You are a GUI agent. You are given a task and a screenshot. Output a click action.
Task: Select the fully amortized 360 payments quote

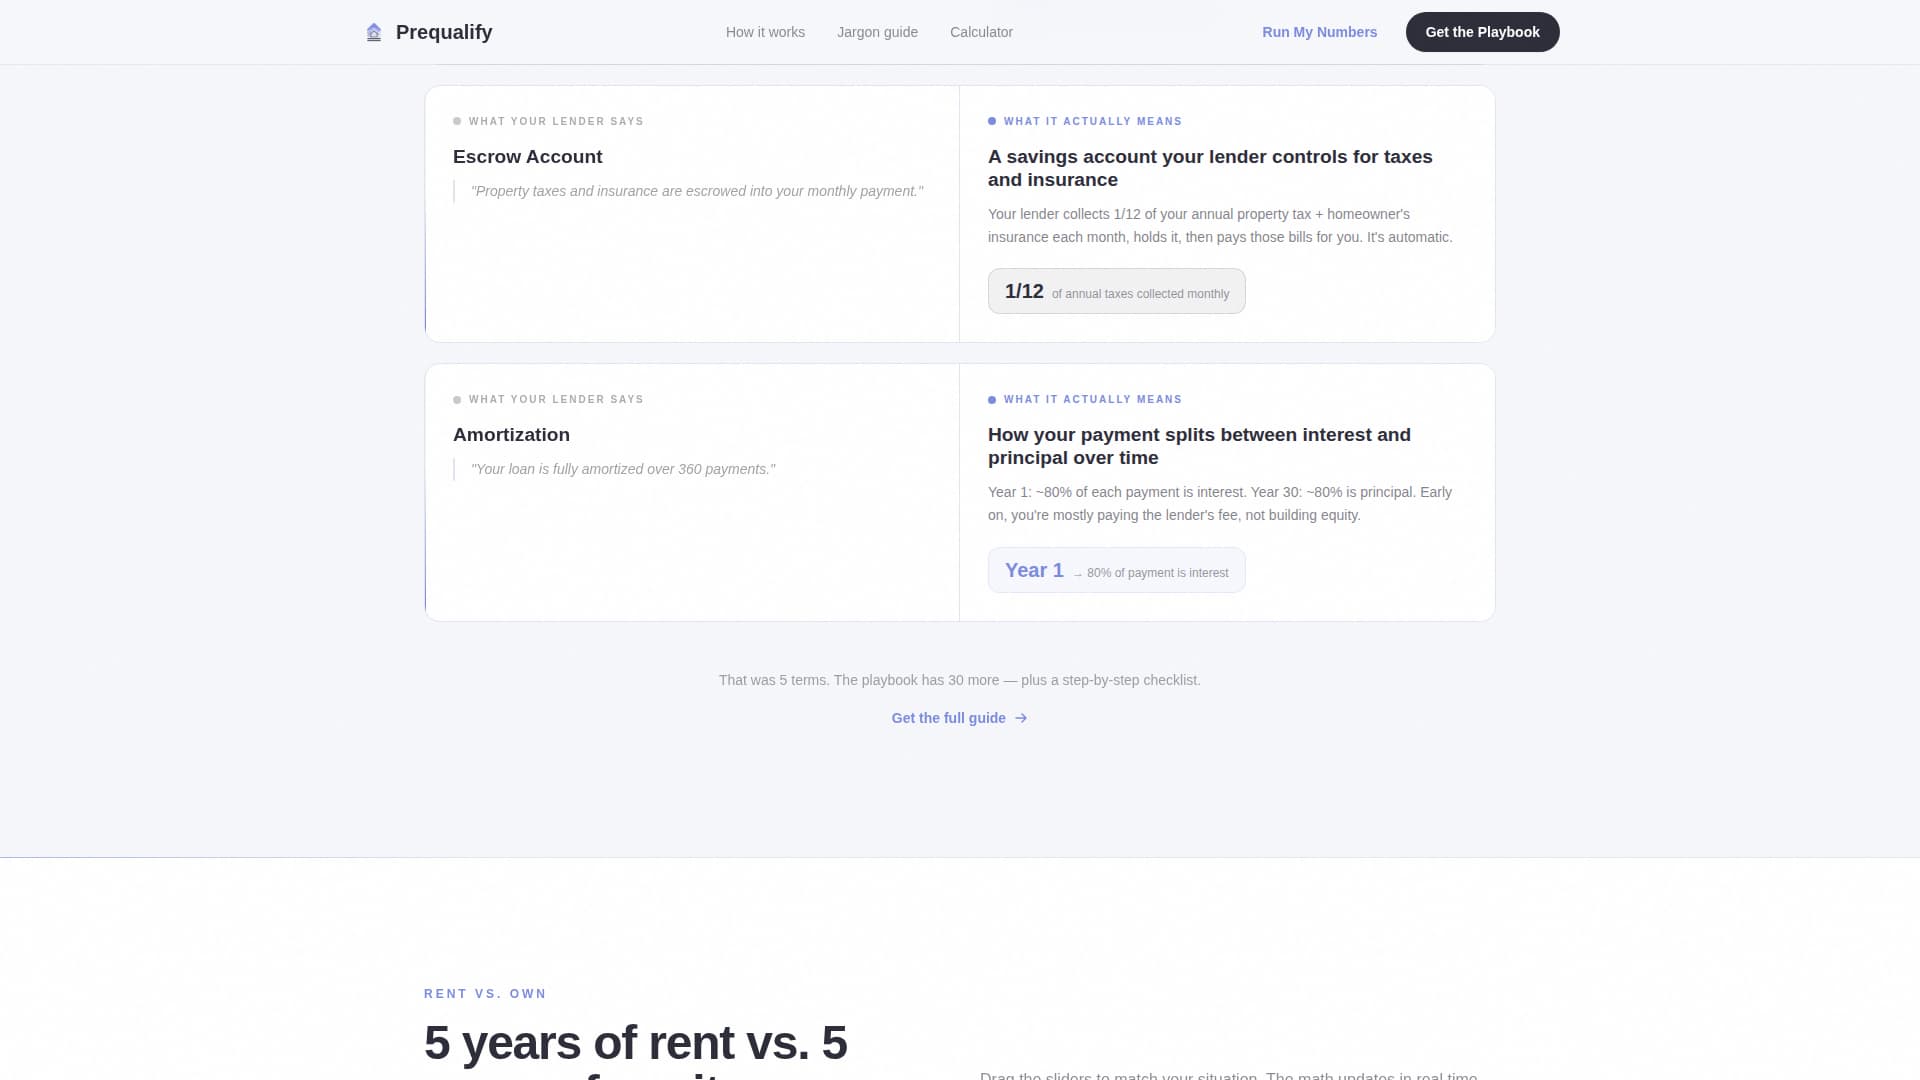pos(623,469)
